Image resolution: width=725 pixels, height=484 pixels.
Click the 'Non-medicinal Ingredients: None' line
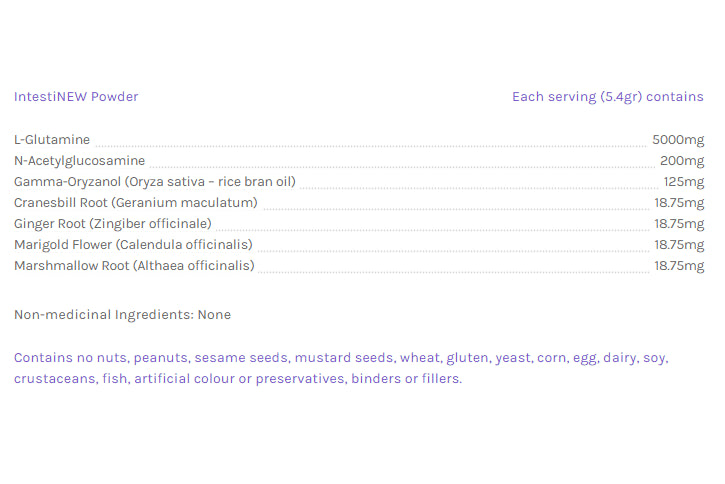(122, 315)
